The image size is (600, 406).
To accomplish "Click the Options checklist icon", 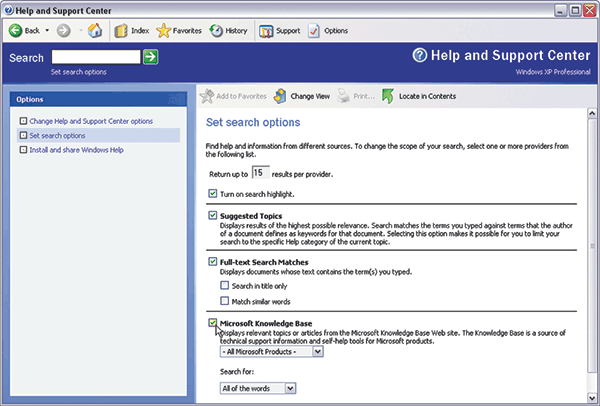I will pos(314,31).
